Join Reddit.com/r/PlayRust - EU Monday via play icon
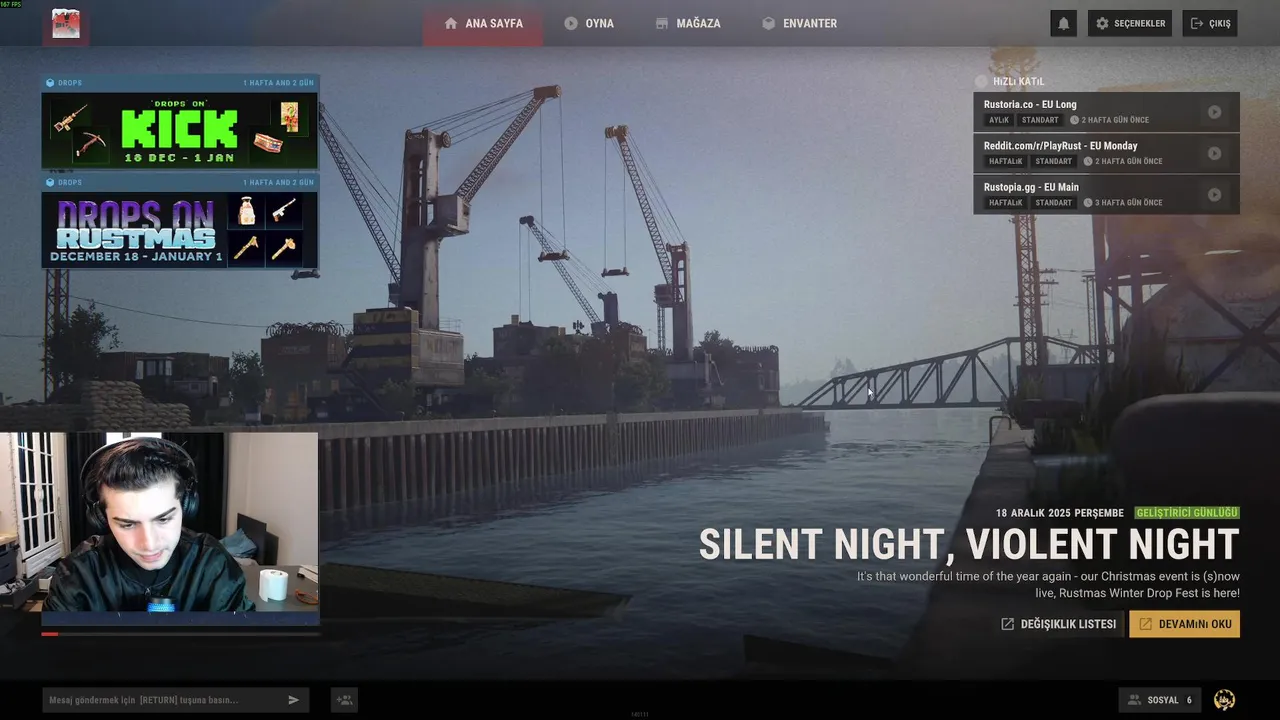The height and width of the screenshot is (720, 1280). tap(1214, 153)
